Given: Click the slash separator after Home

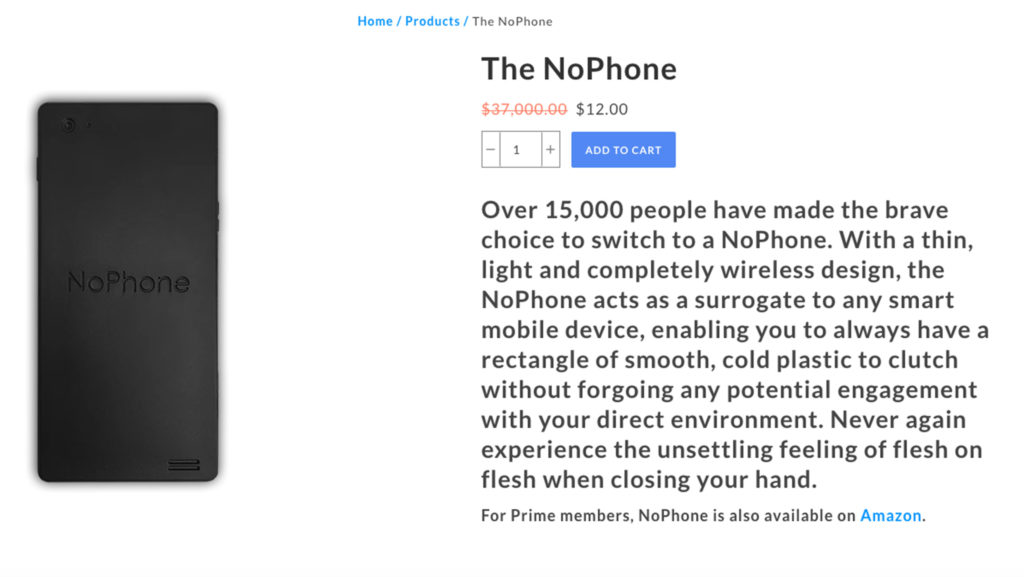Looking at the screenshot, I should pos(399,21).
